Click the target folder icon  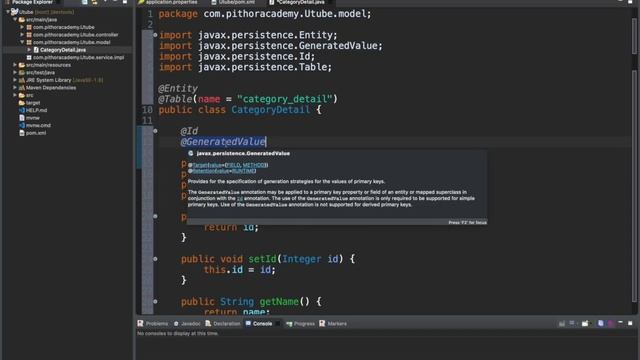(x=22, y=103)
